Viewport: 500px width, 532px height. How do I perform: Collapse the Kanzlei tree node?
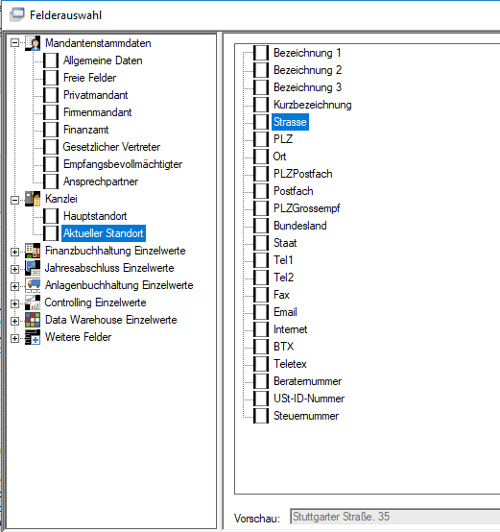point(15,200)
